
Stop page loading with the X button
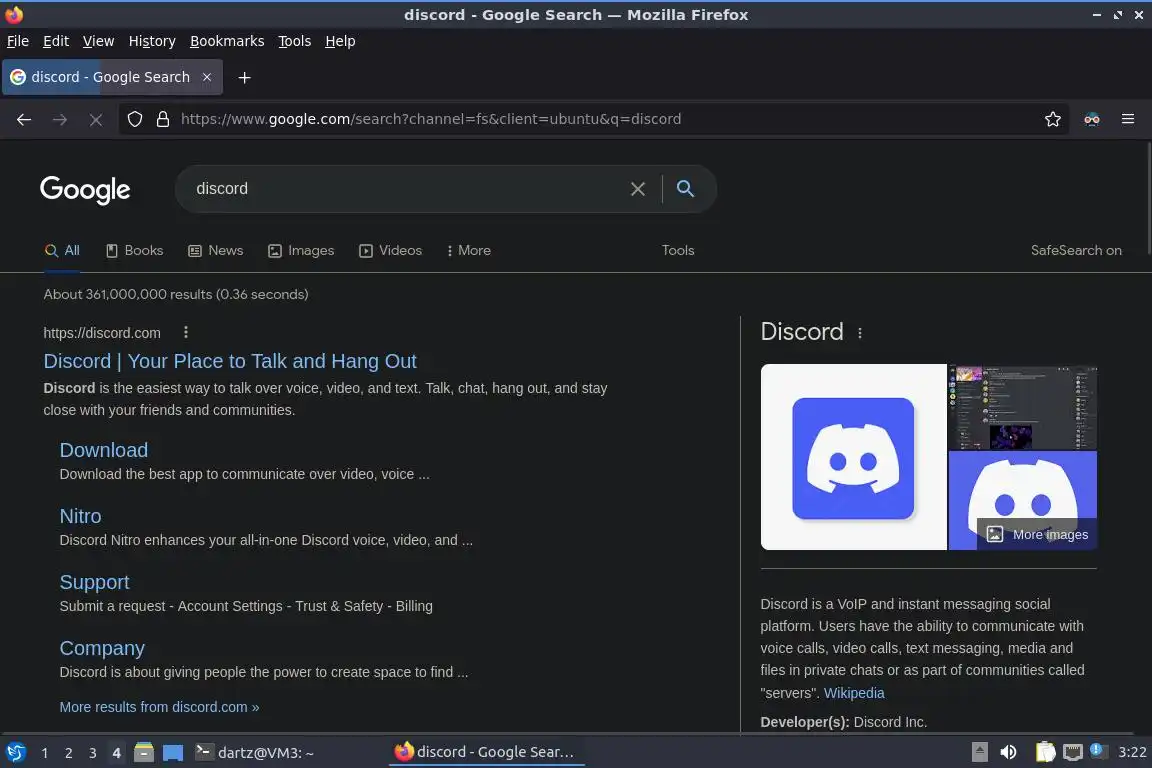click(96, 119)
